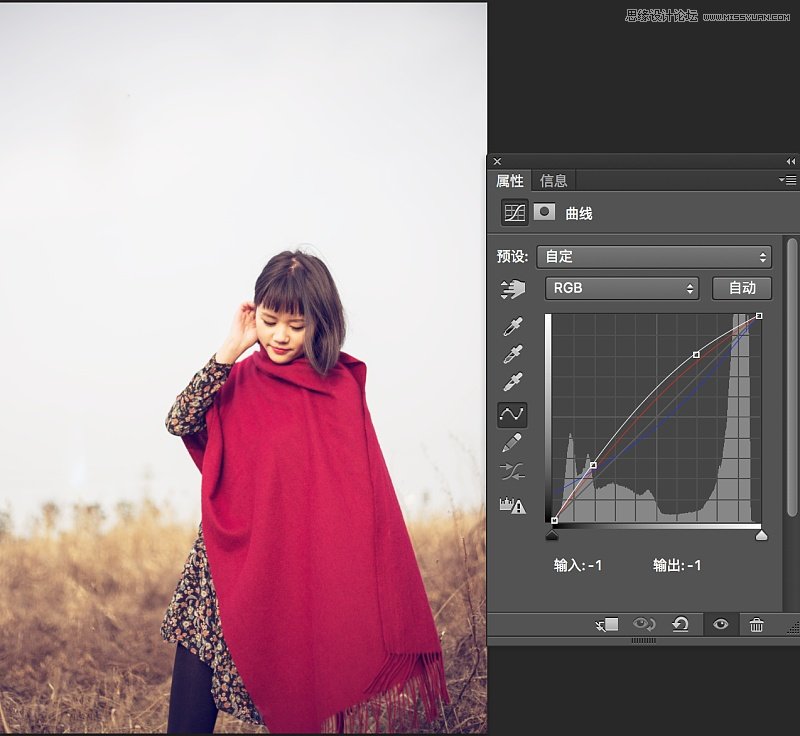Screen dimensions: 800x736
Task: Select the shadow curve control point
Action: [593, 465]
